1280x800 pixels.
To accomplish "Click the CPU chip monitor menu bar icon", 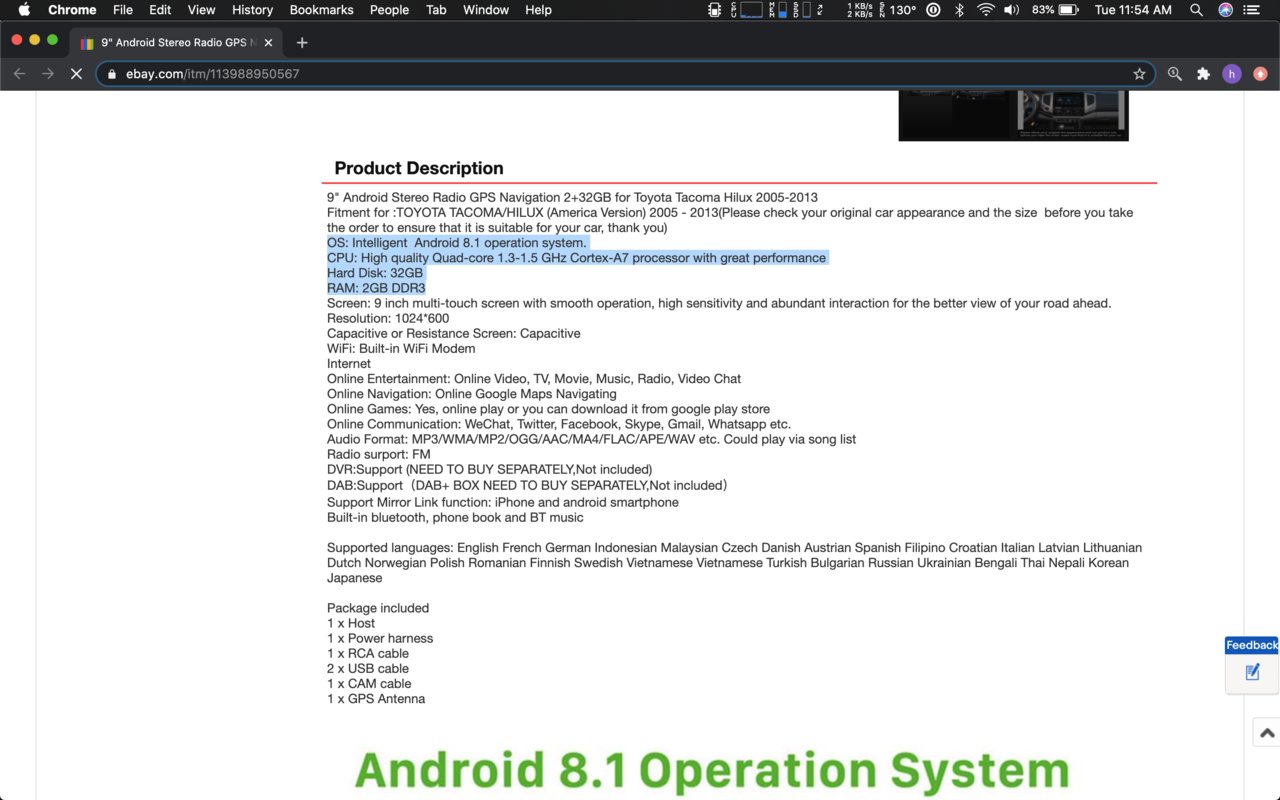I will click(714, 10).
